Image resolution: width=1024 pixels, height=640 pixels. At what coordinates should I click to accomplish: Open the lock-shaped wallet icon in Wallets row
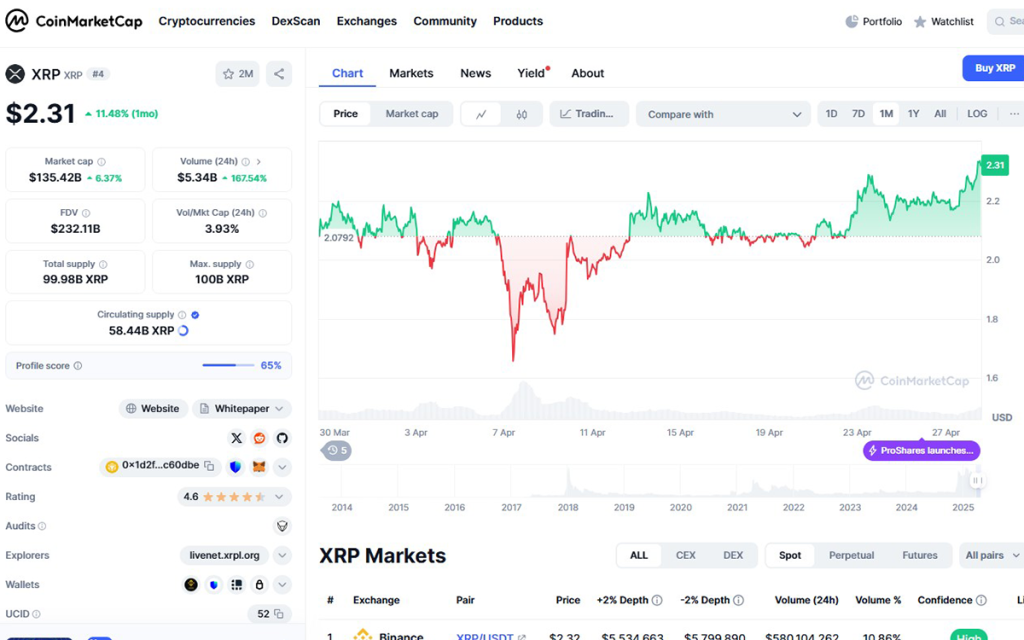point(259,584)
